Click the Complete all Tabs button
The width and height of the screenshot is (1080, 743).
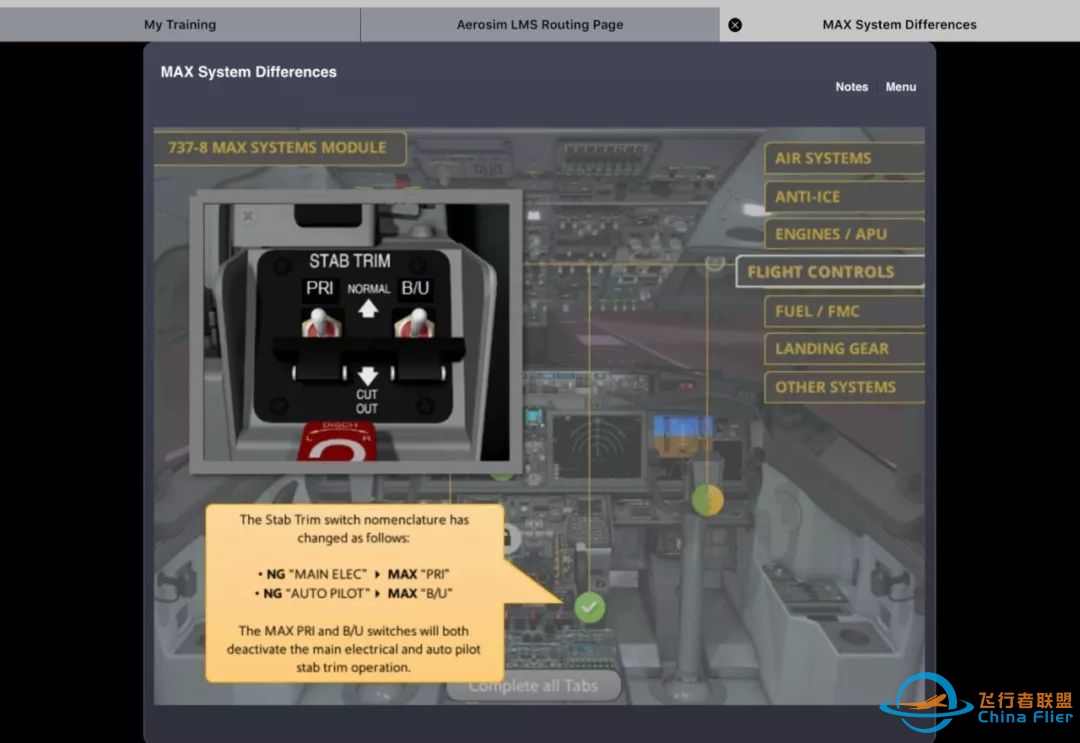point(533,686)
